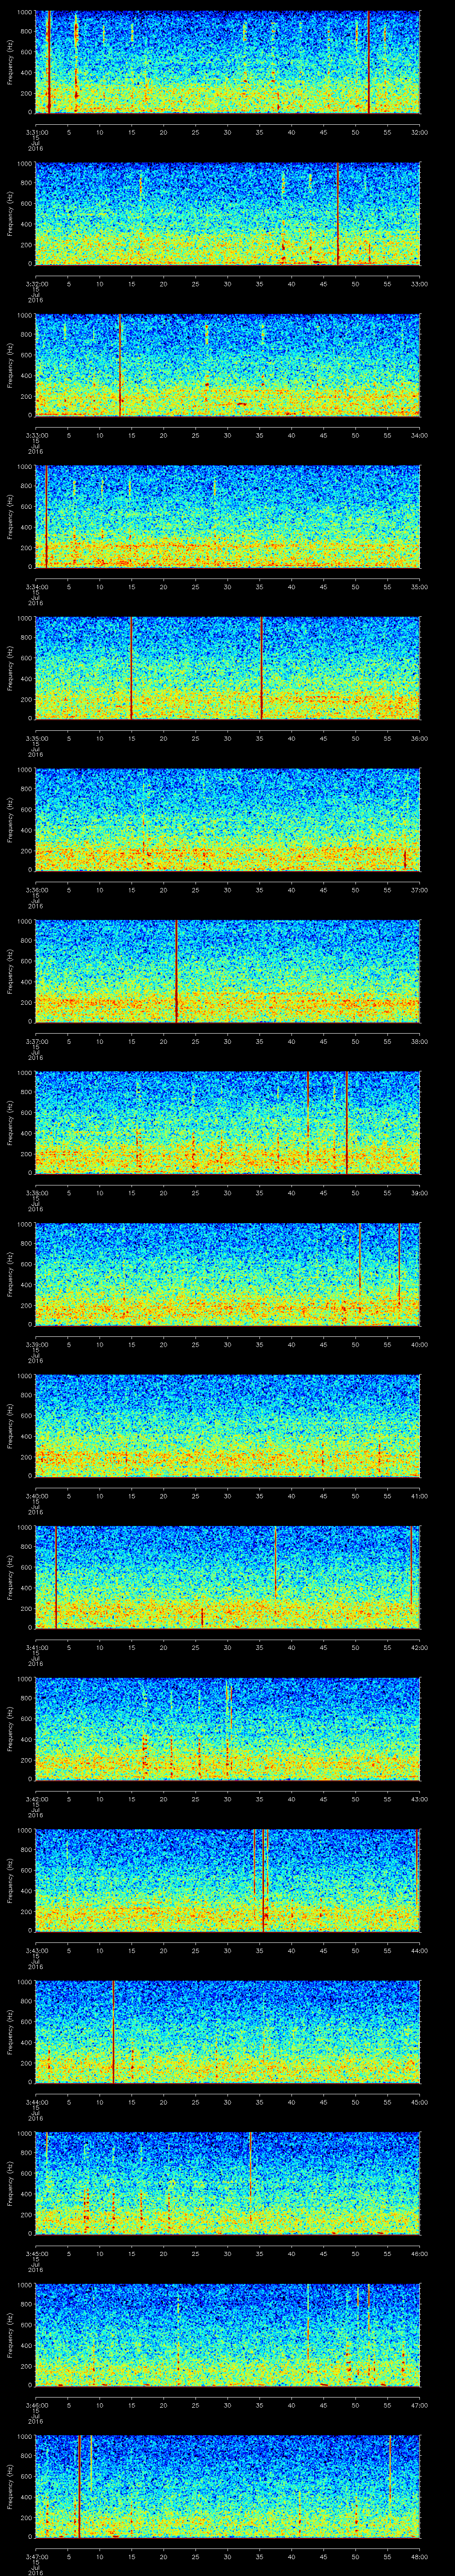Select the spectrogram panel starting at 3:32:00
Image resolution: width=455 pixels, height=2576 pixels.
pyautogui.click(x=228, y=213)
